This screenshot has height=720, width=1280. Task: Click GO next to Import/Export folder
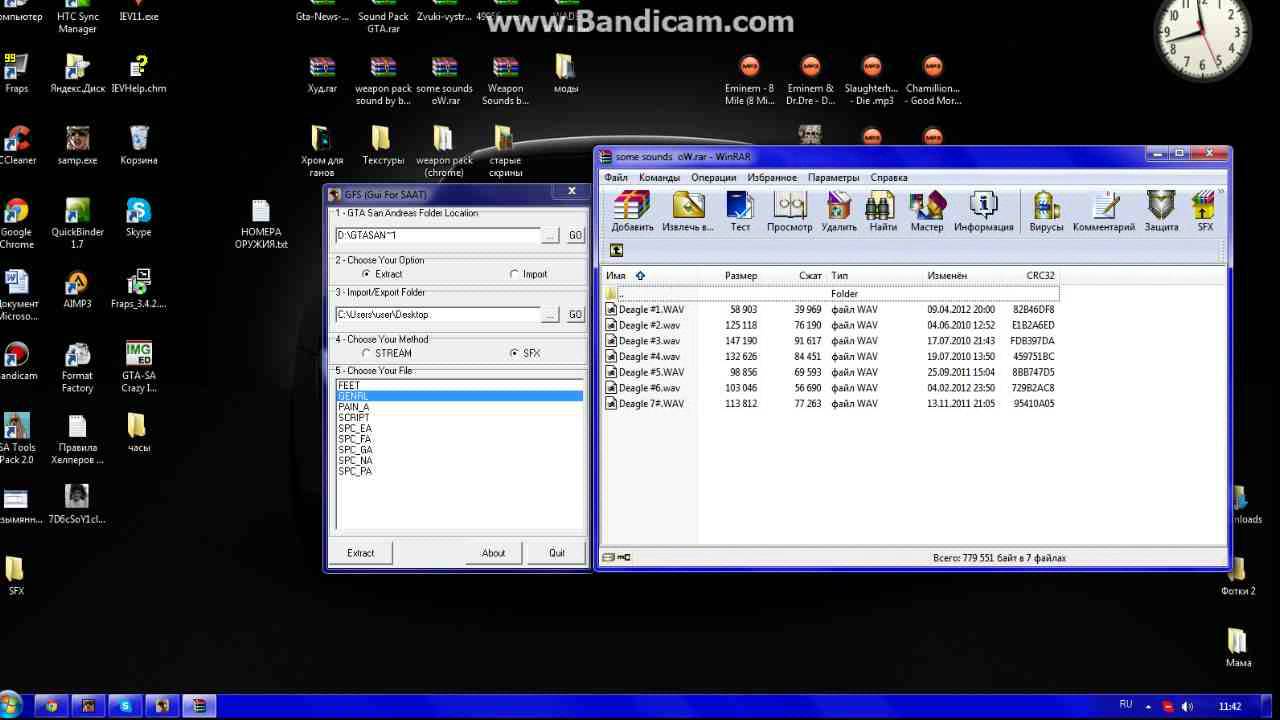click(x=575, y=315)
